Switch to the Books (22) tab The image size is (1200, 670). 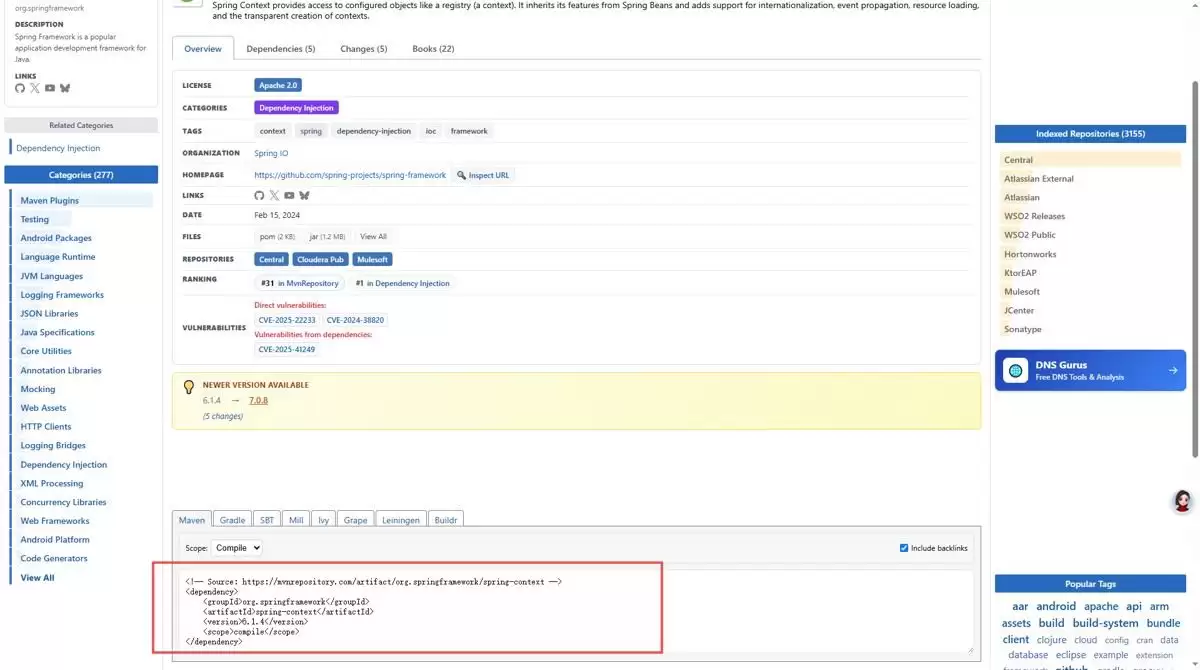(x=433, y=49)
